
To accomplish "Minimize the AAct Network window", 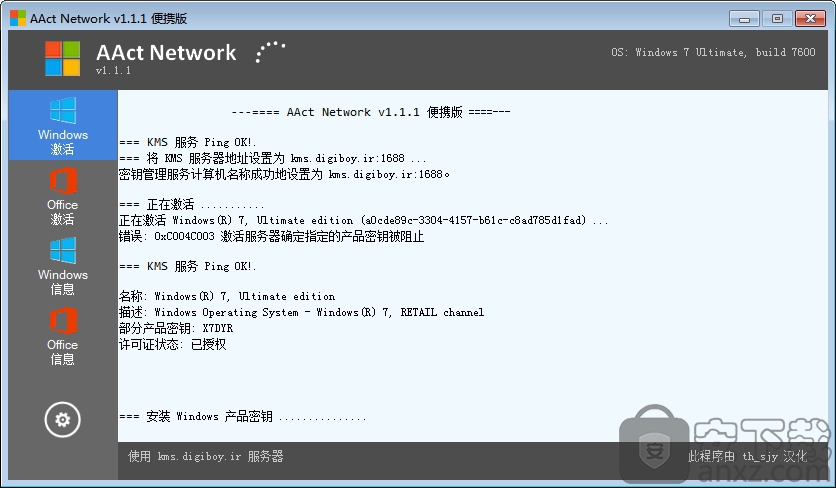I will pos(744,19).
